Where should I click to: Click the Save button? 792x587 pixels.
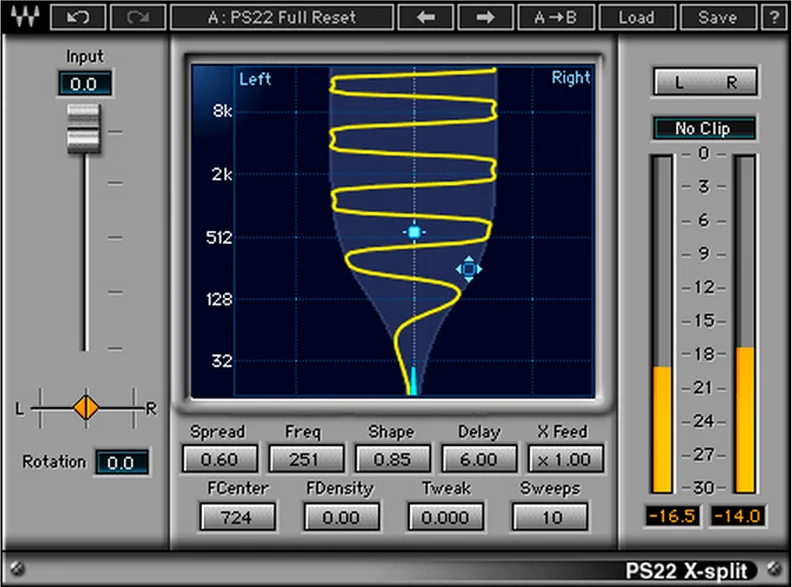coord(718,17)
